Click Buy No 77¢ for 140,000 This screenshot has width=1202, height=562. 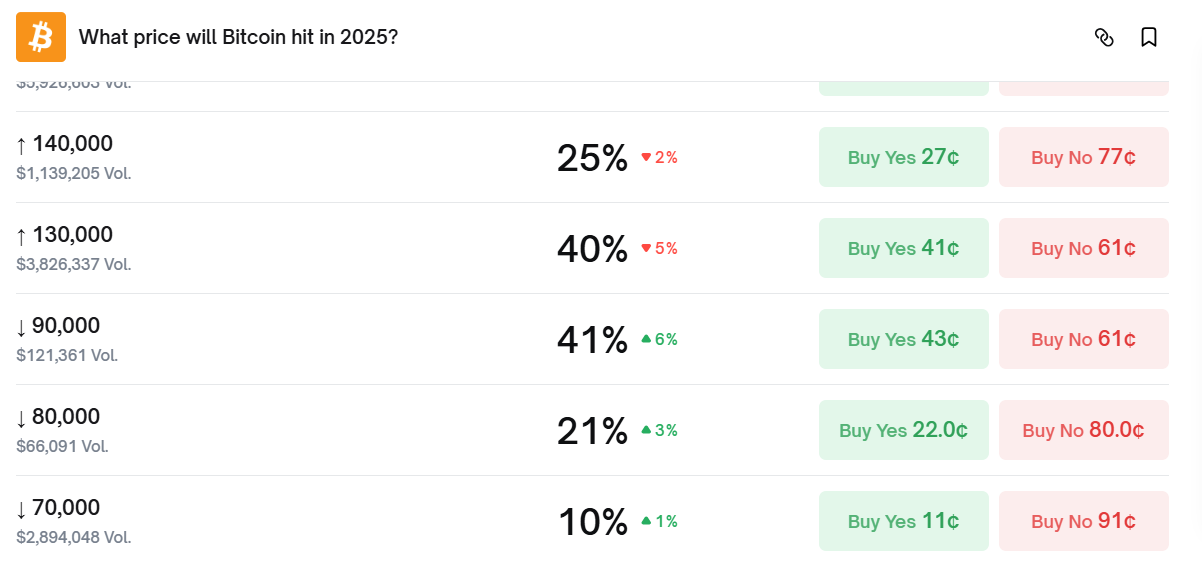(x=1083, y=157)
